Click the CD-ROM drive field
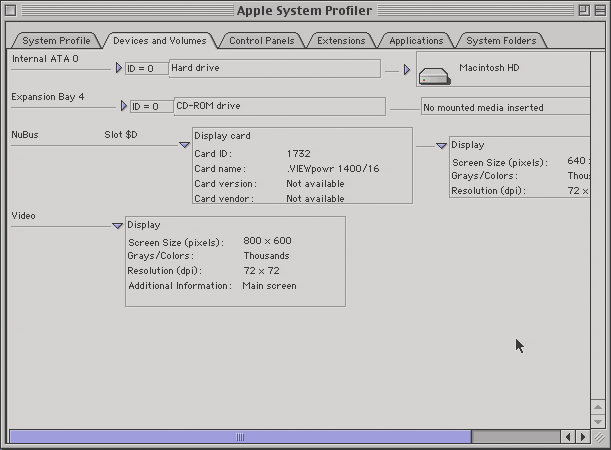 coord(280,106)
